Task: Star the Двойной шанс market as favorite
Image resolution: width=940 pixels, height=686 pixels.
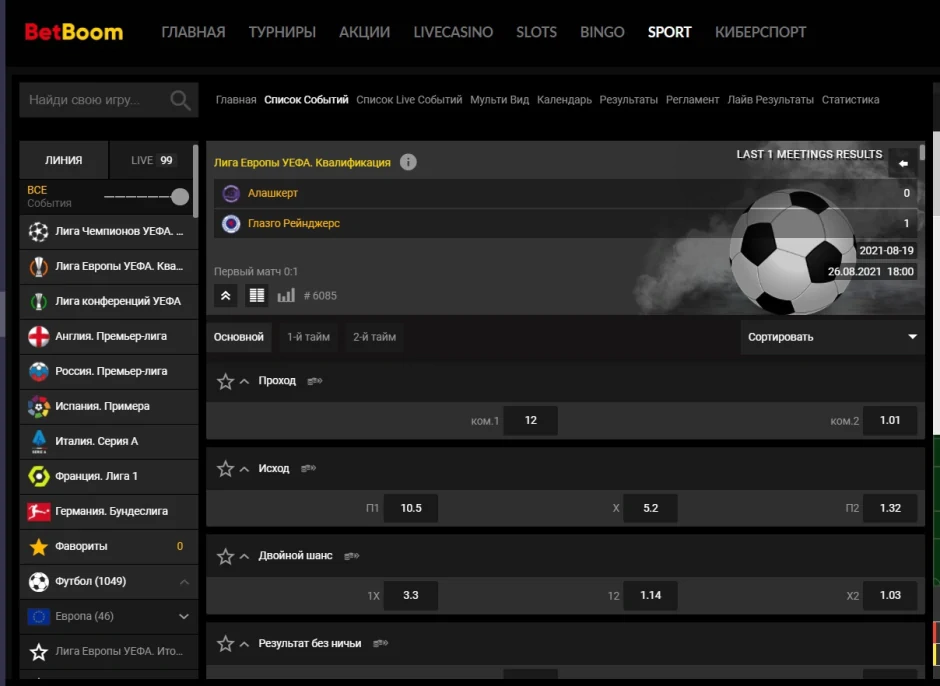Action: 225,556
